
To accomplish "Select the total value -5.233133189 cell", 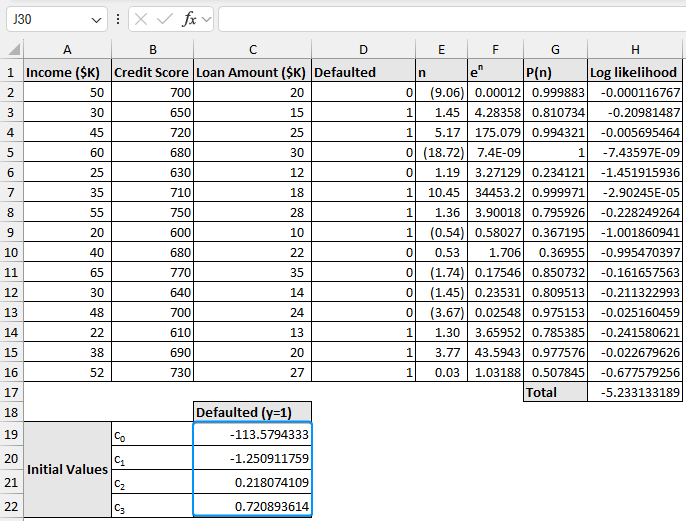I will pos(635,392).
